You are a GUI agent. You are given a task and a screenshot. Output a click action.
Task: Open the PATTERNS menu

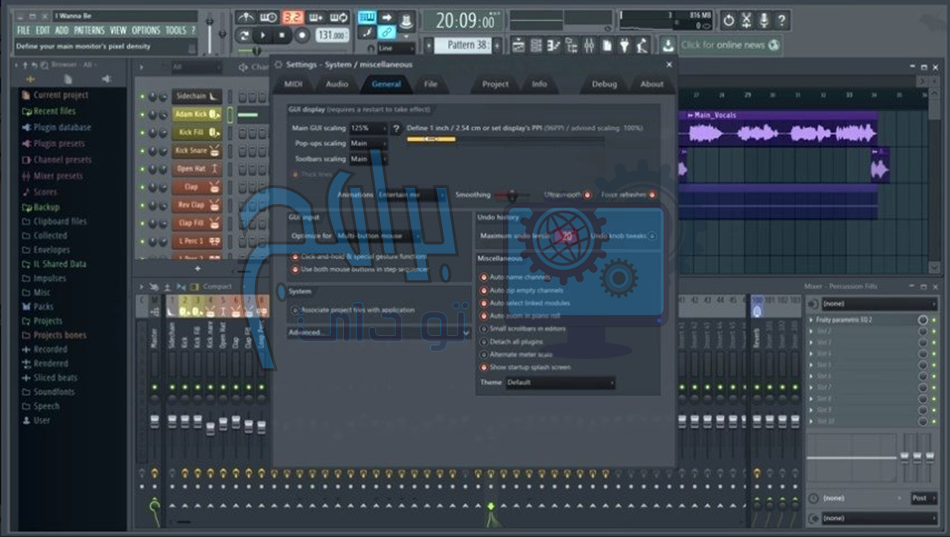pyautogui.click(x=89, y=31)
